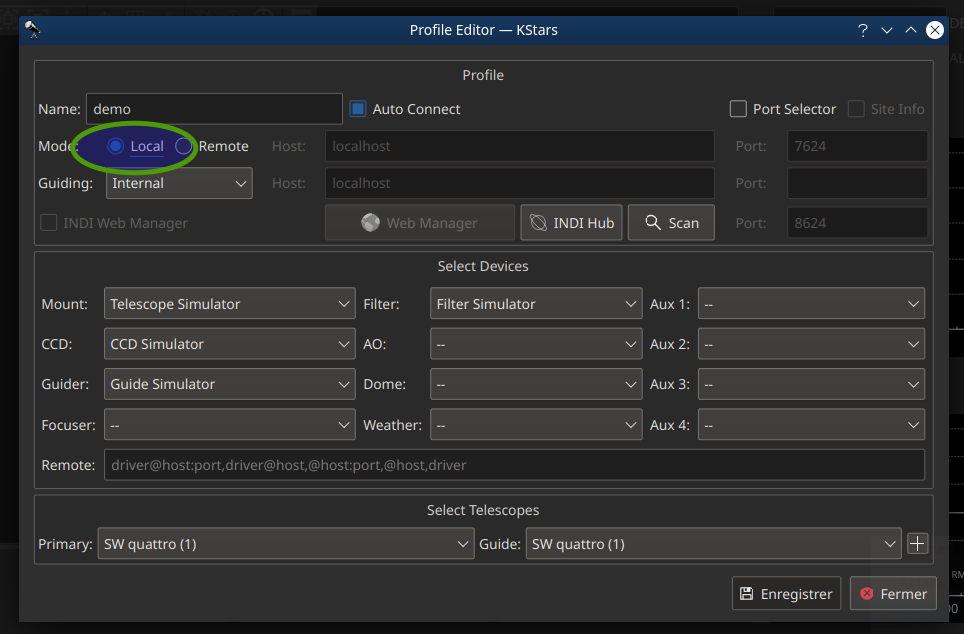The height and width of the screenshot is (634, 964).
Task: Click the empty Guiding Port field
Action: (857, 183)
